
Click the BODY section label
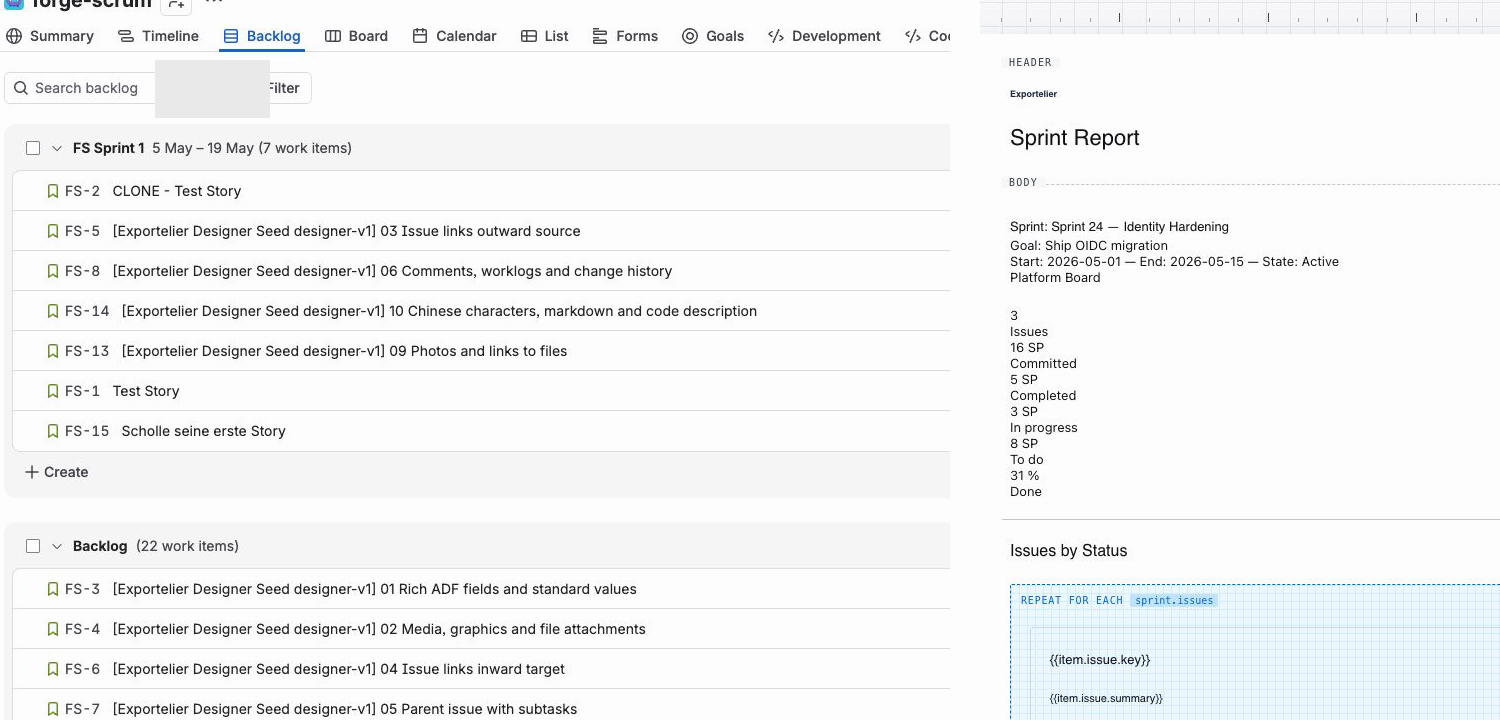1023,182
